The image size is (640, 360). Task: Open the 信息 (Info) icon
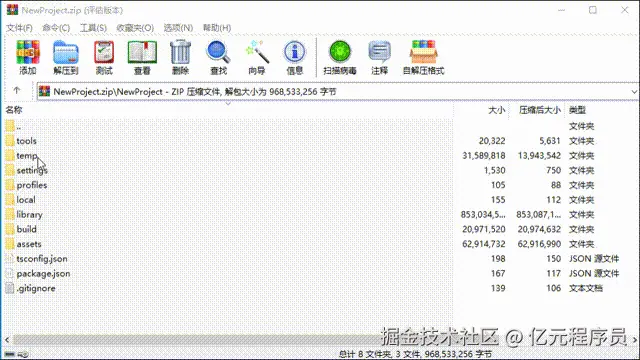coord(294,52)
